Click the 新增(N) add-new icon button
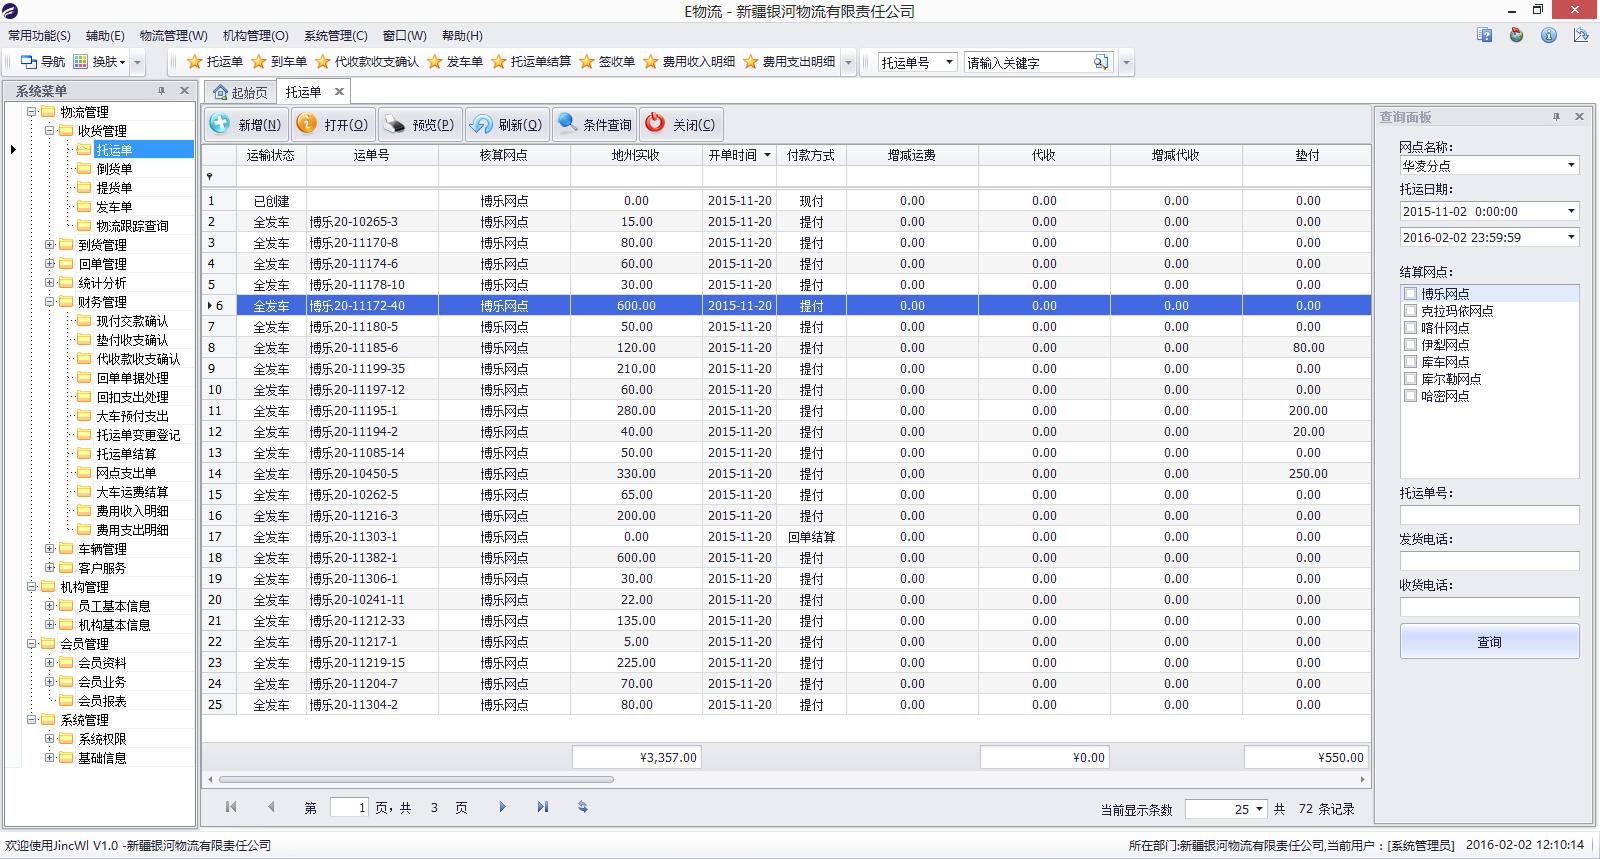Image resolution: width=1600 pixels, height=859 pixels. coord(220,124)
